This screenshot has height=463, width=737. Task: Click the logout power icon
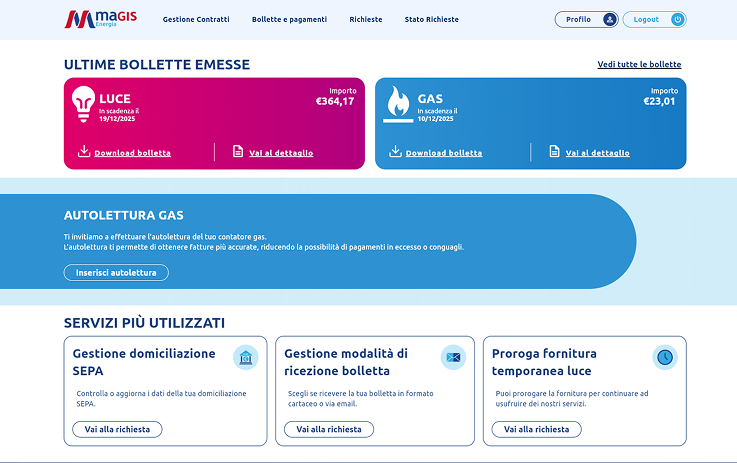point(677,19)
